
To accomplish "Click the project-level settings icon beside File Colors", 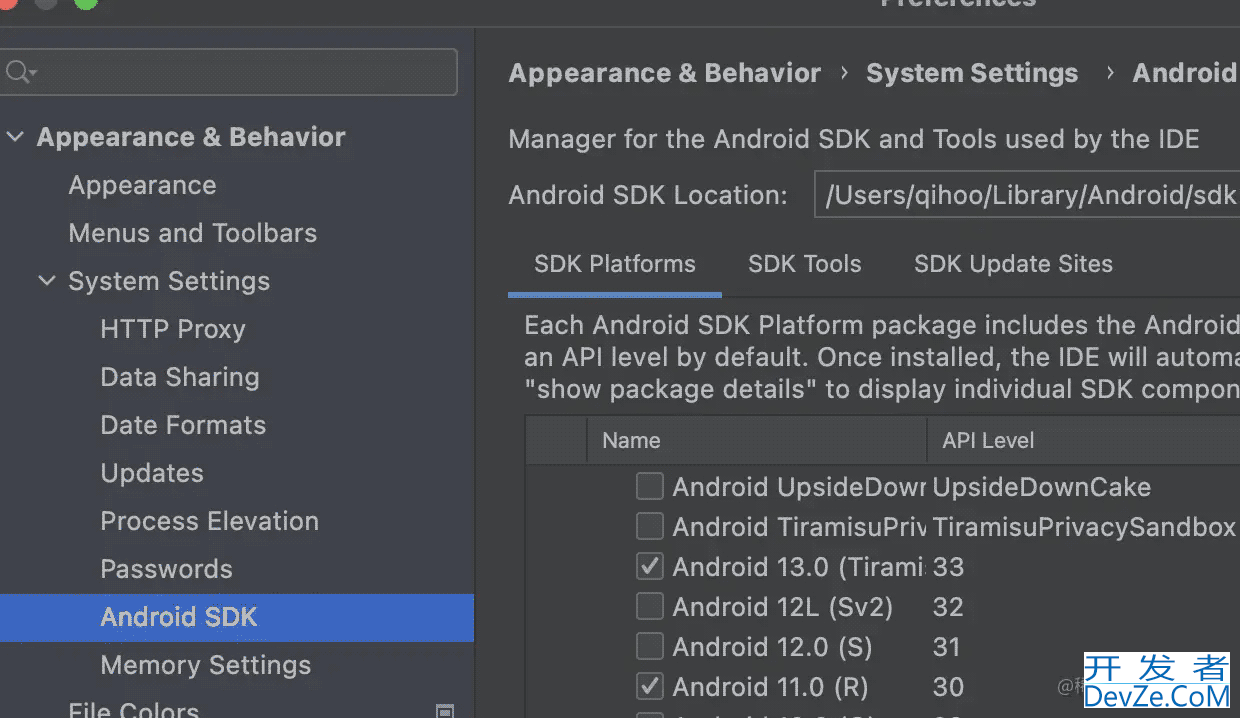I will (x=445, y=711).
